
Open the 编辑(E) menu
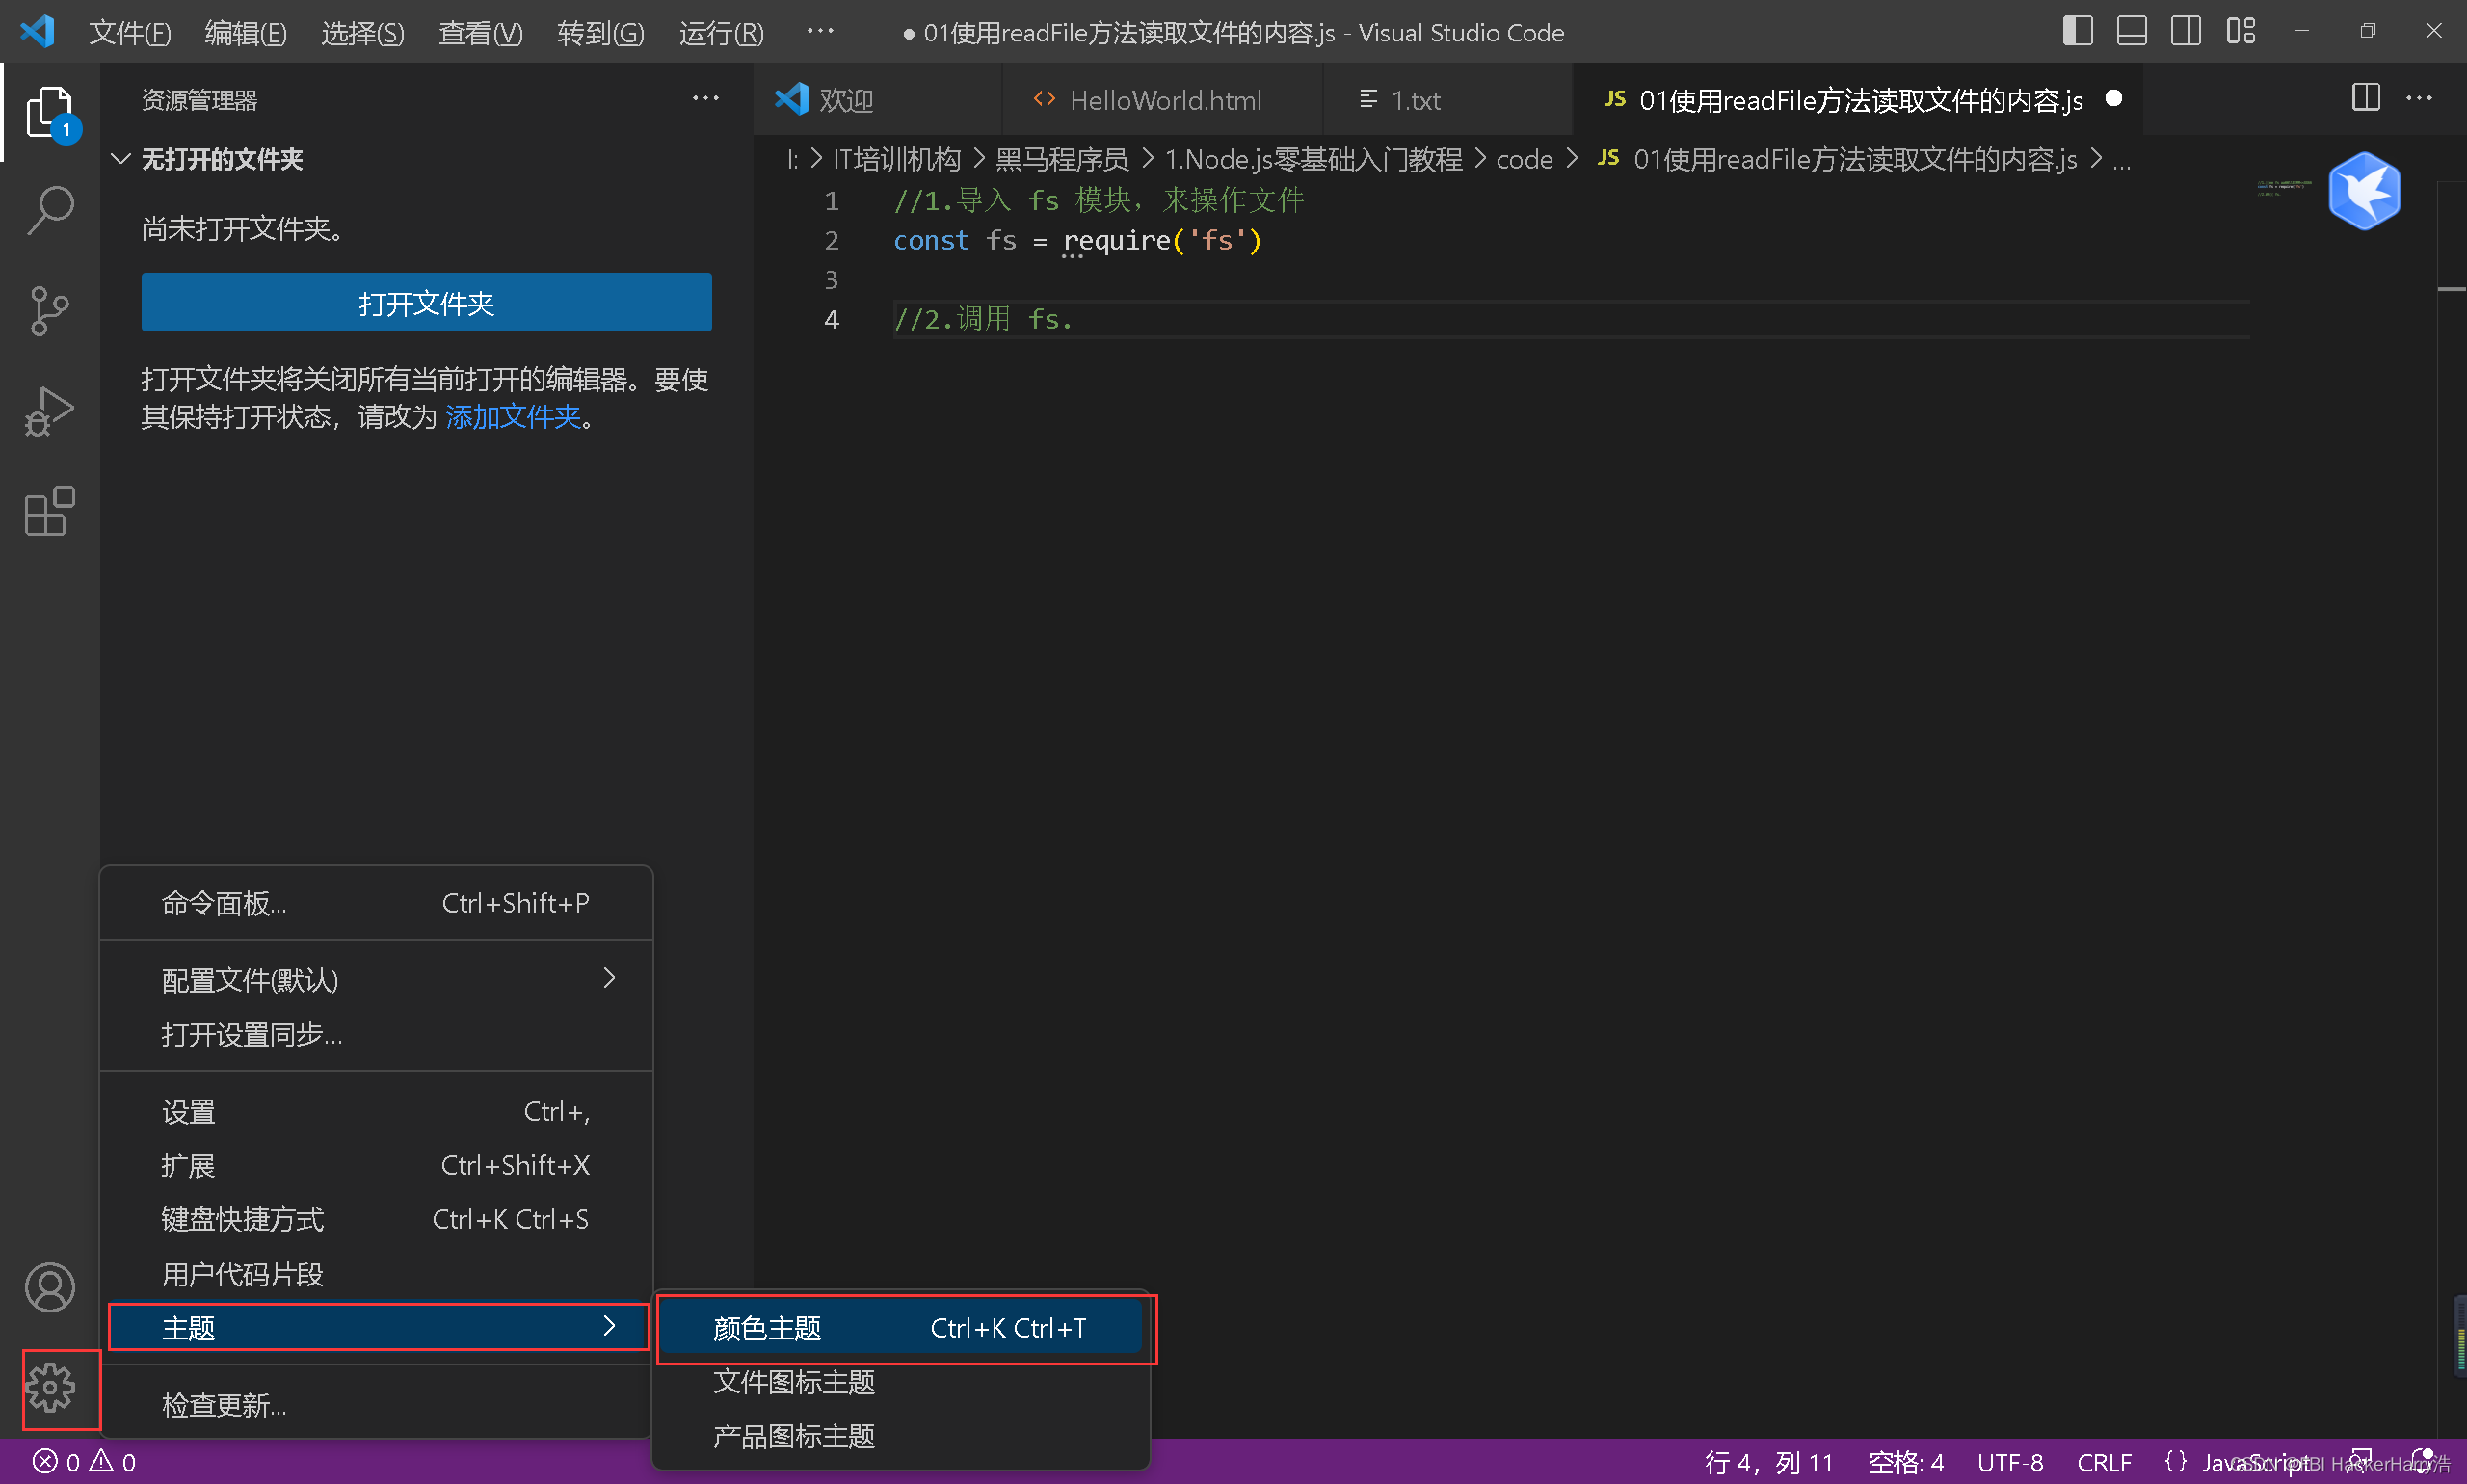(x=246, y=33)
